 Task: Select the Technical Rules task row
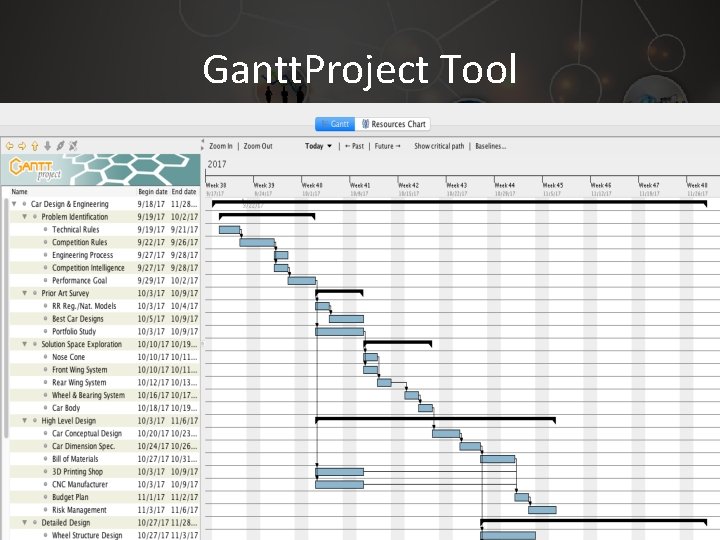105,229
